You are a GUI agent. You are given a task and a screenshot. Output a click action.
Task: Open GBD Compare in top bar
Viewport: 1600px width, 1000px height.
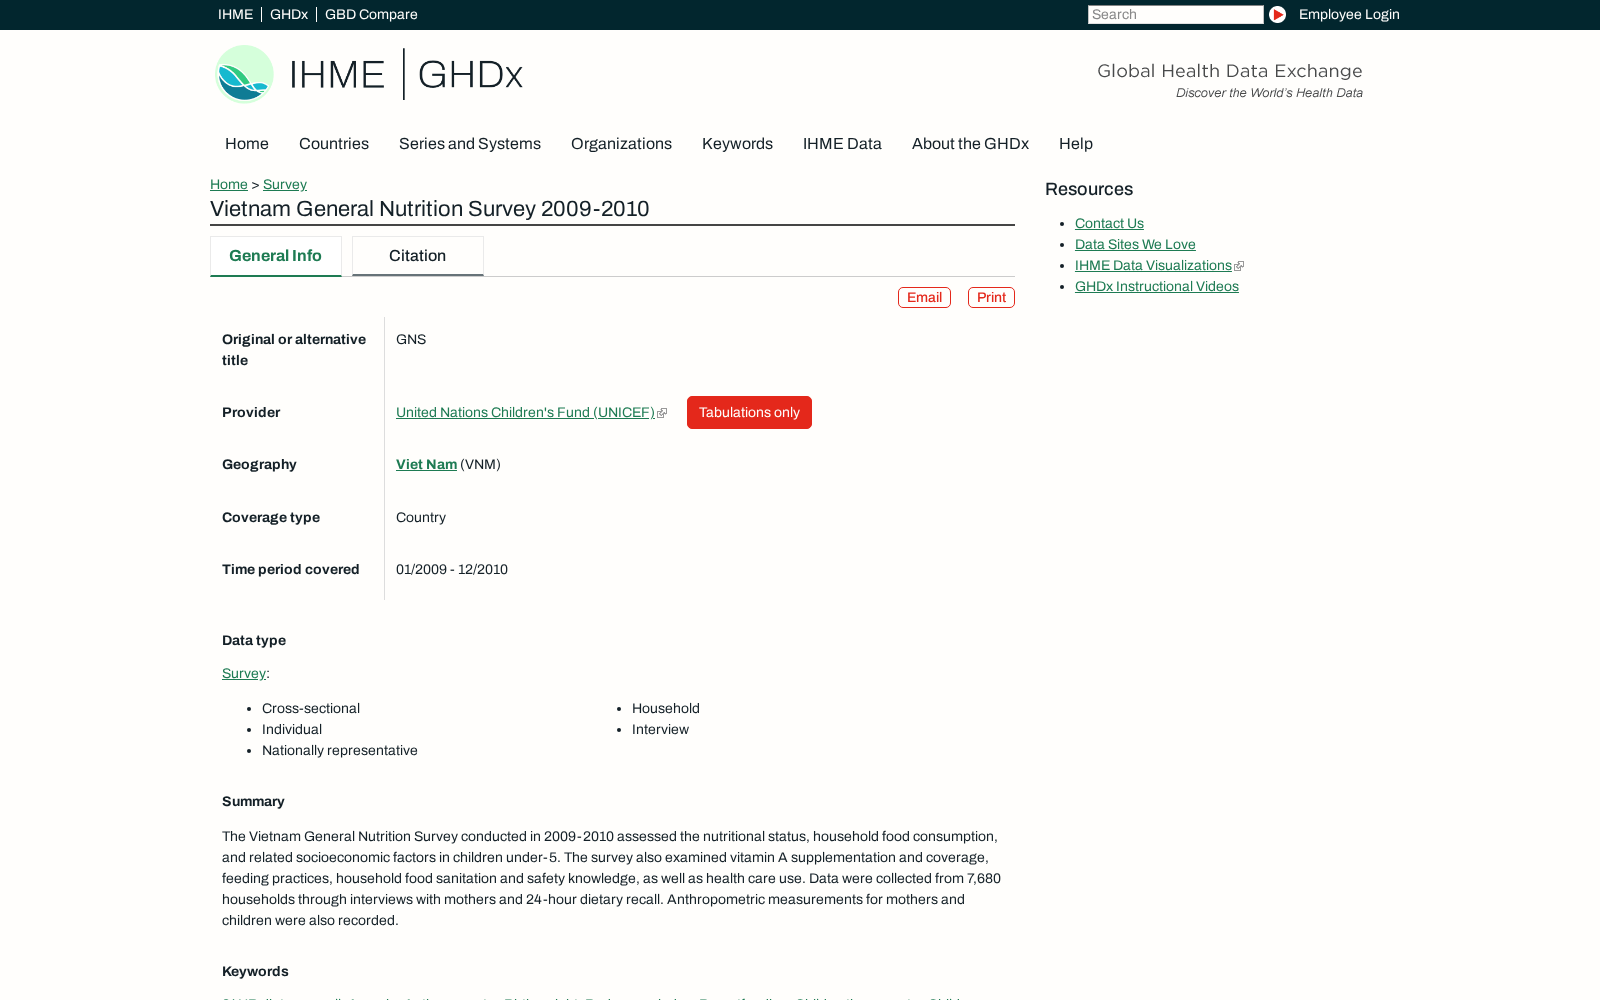pyautogui.click(x=371, y=14)
